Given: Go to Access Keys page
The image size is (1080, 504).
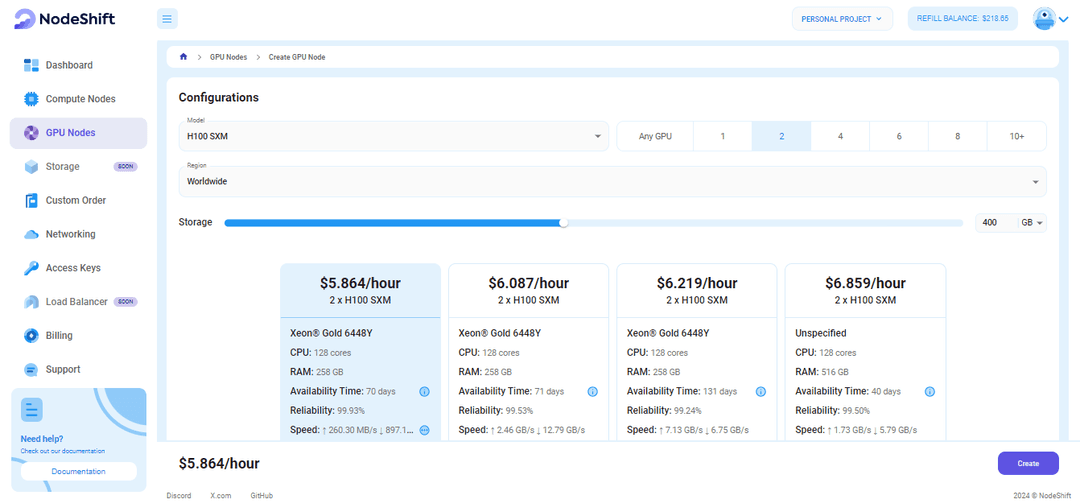Looking at the screenshot, I should click(73, 268).
